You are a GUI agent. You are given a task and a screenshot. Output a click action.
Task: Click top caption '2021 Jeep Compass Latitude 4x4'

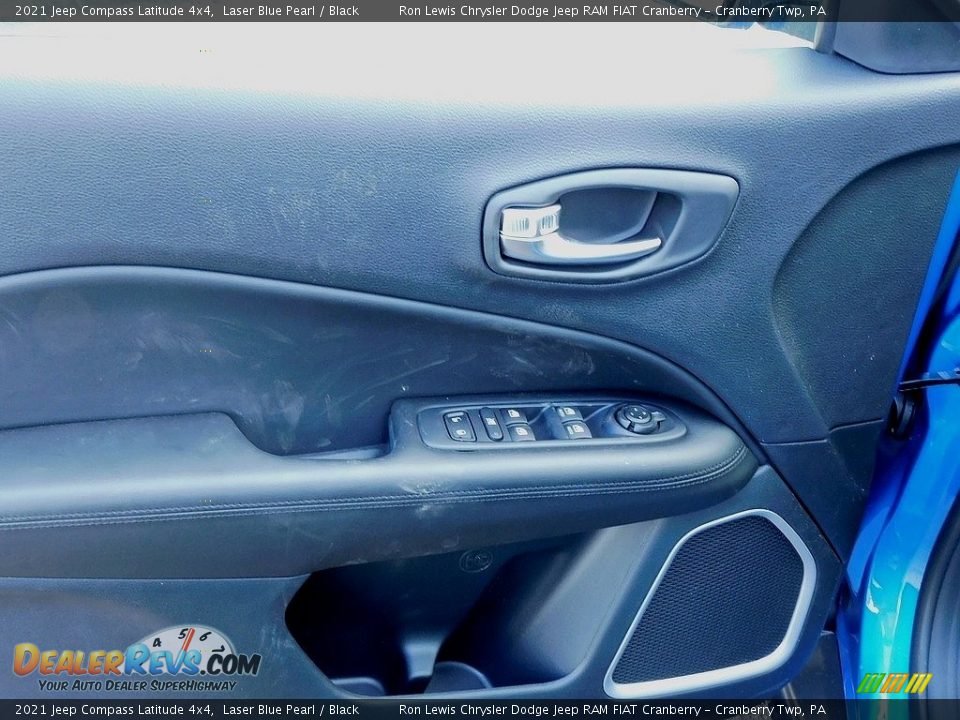point(113,11)
